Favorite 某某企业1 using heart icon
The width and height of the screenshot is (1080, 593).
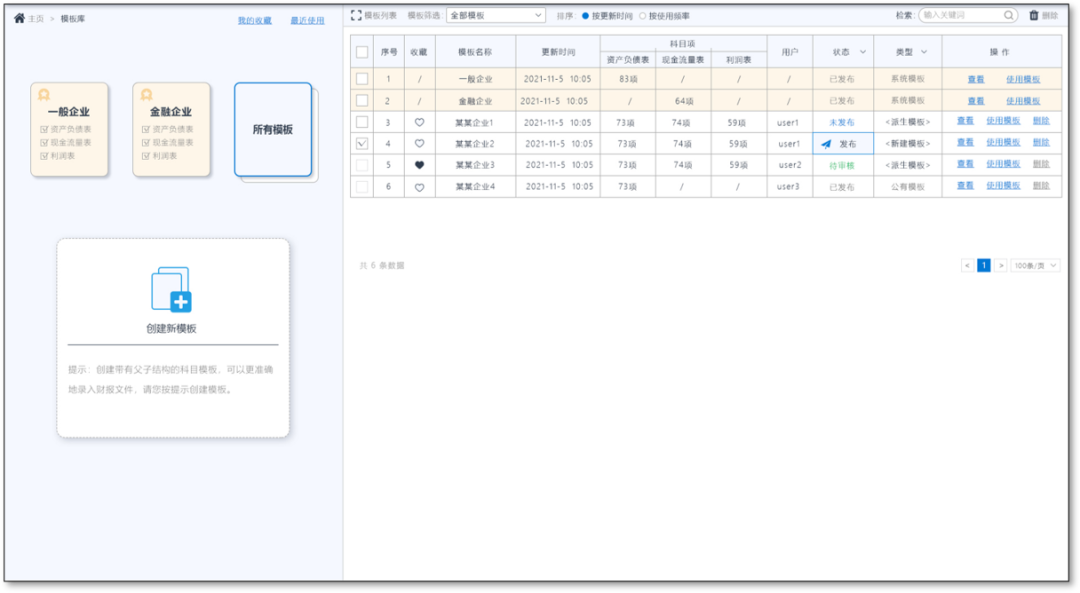(419, 122)
